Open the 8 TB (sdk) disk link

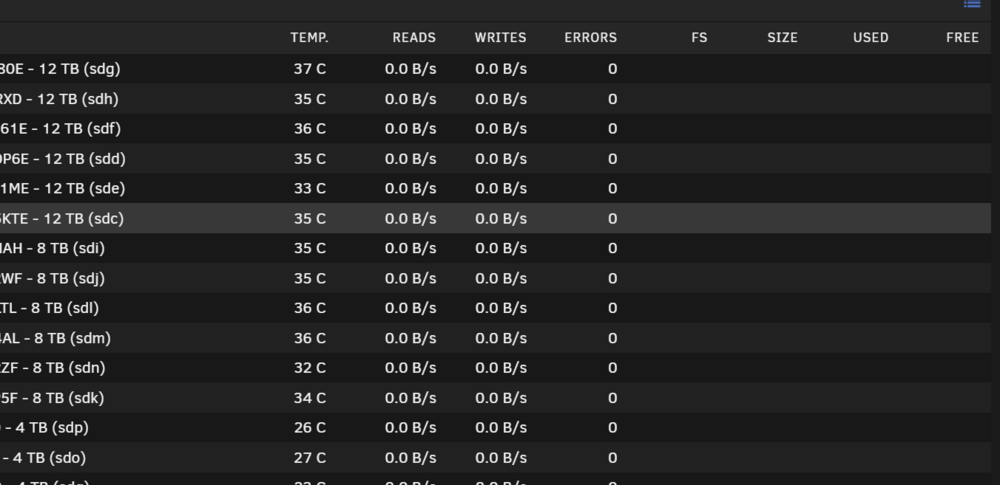[x=52, y=398]
